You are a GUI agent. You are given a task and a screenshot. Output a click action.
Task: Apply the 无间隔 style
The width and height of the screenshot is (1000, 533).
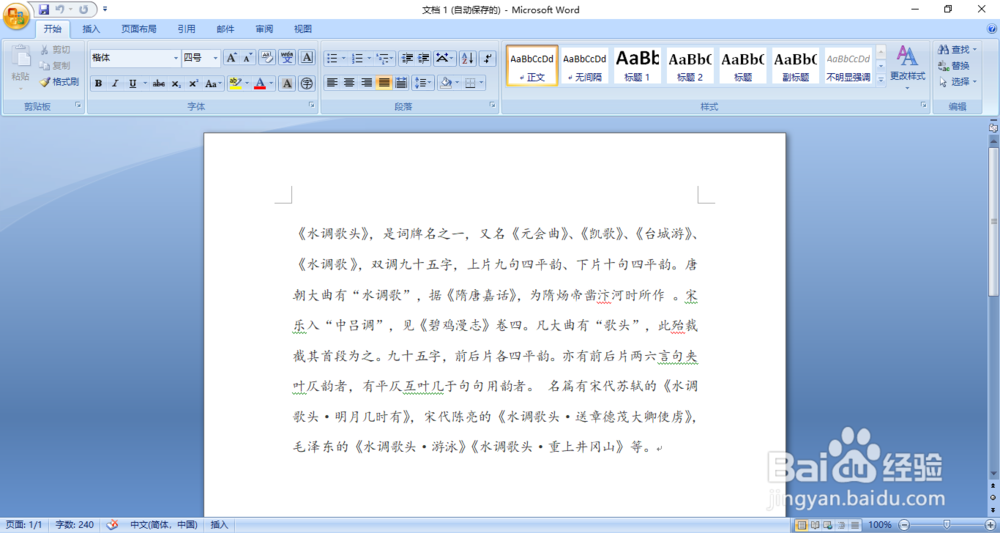584,65
